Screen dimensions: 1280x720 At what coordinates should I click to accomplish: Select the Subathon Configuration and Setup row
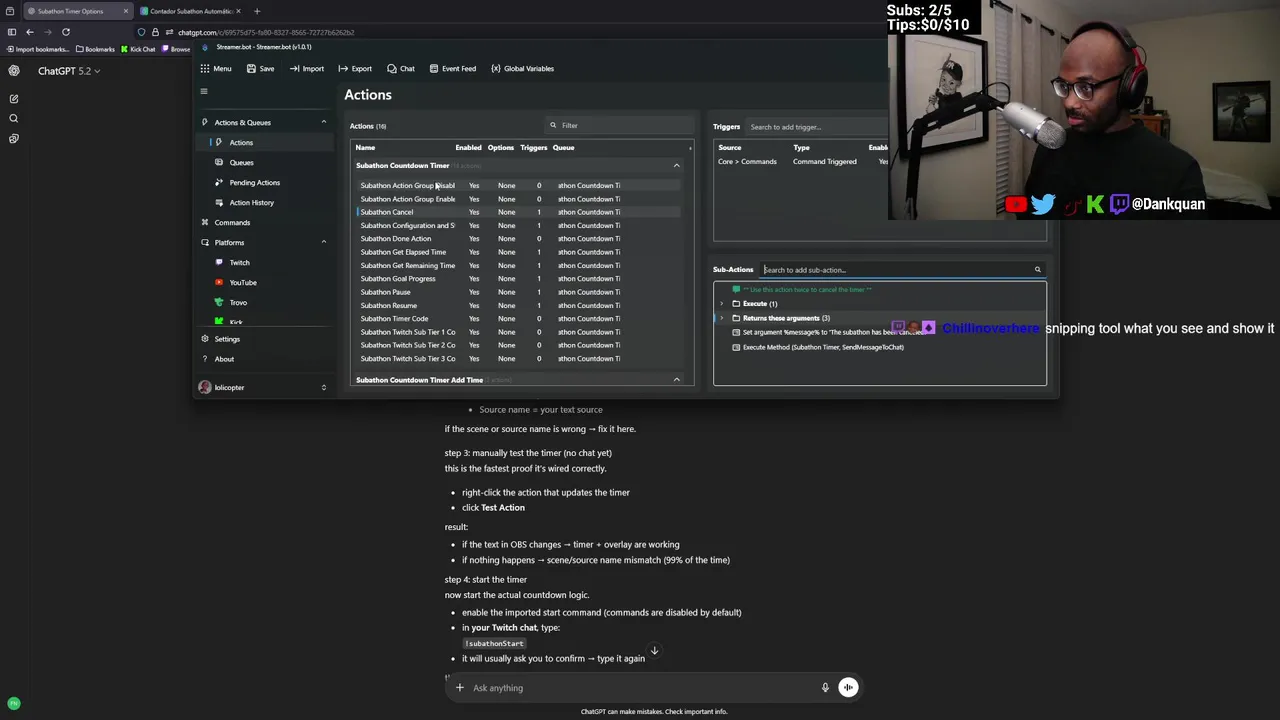pos(518,225)
